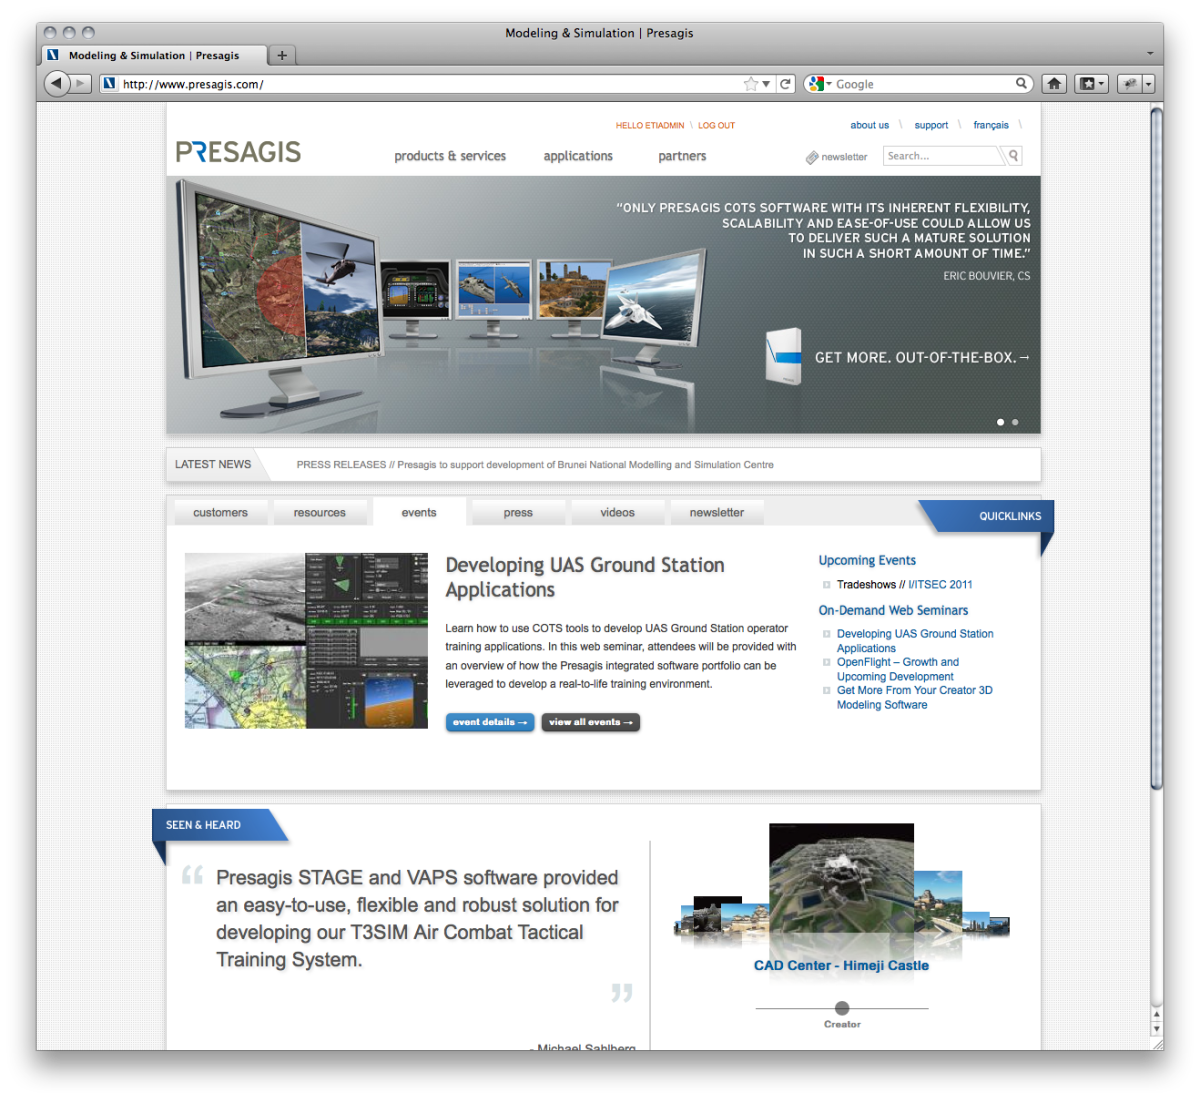Open the products & services menu
Screen dimensions: 1200x1093
click(450, 156)
